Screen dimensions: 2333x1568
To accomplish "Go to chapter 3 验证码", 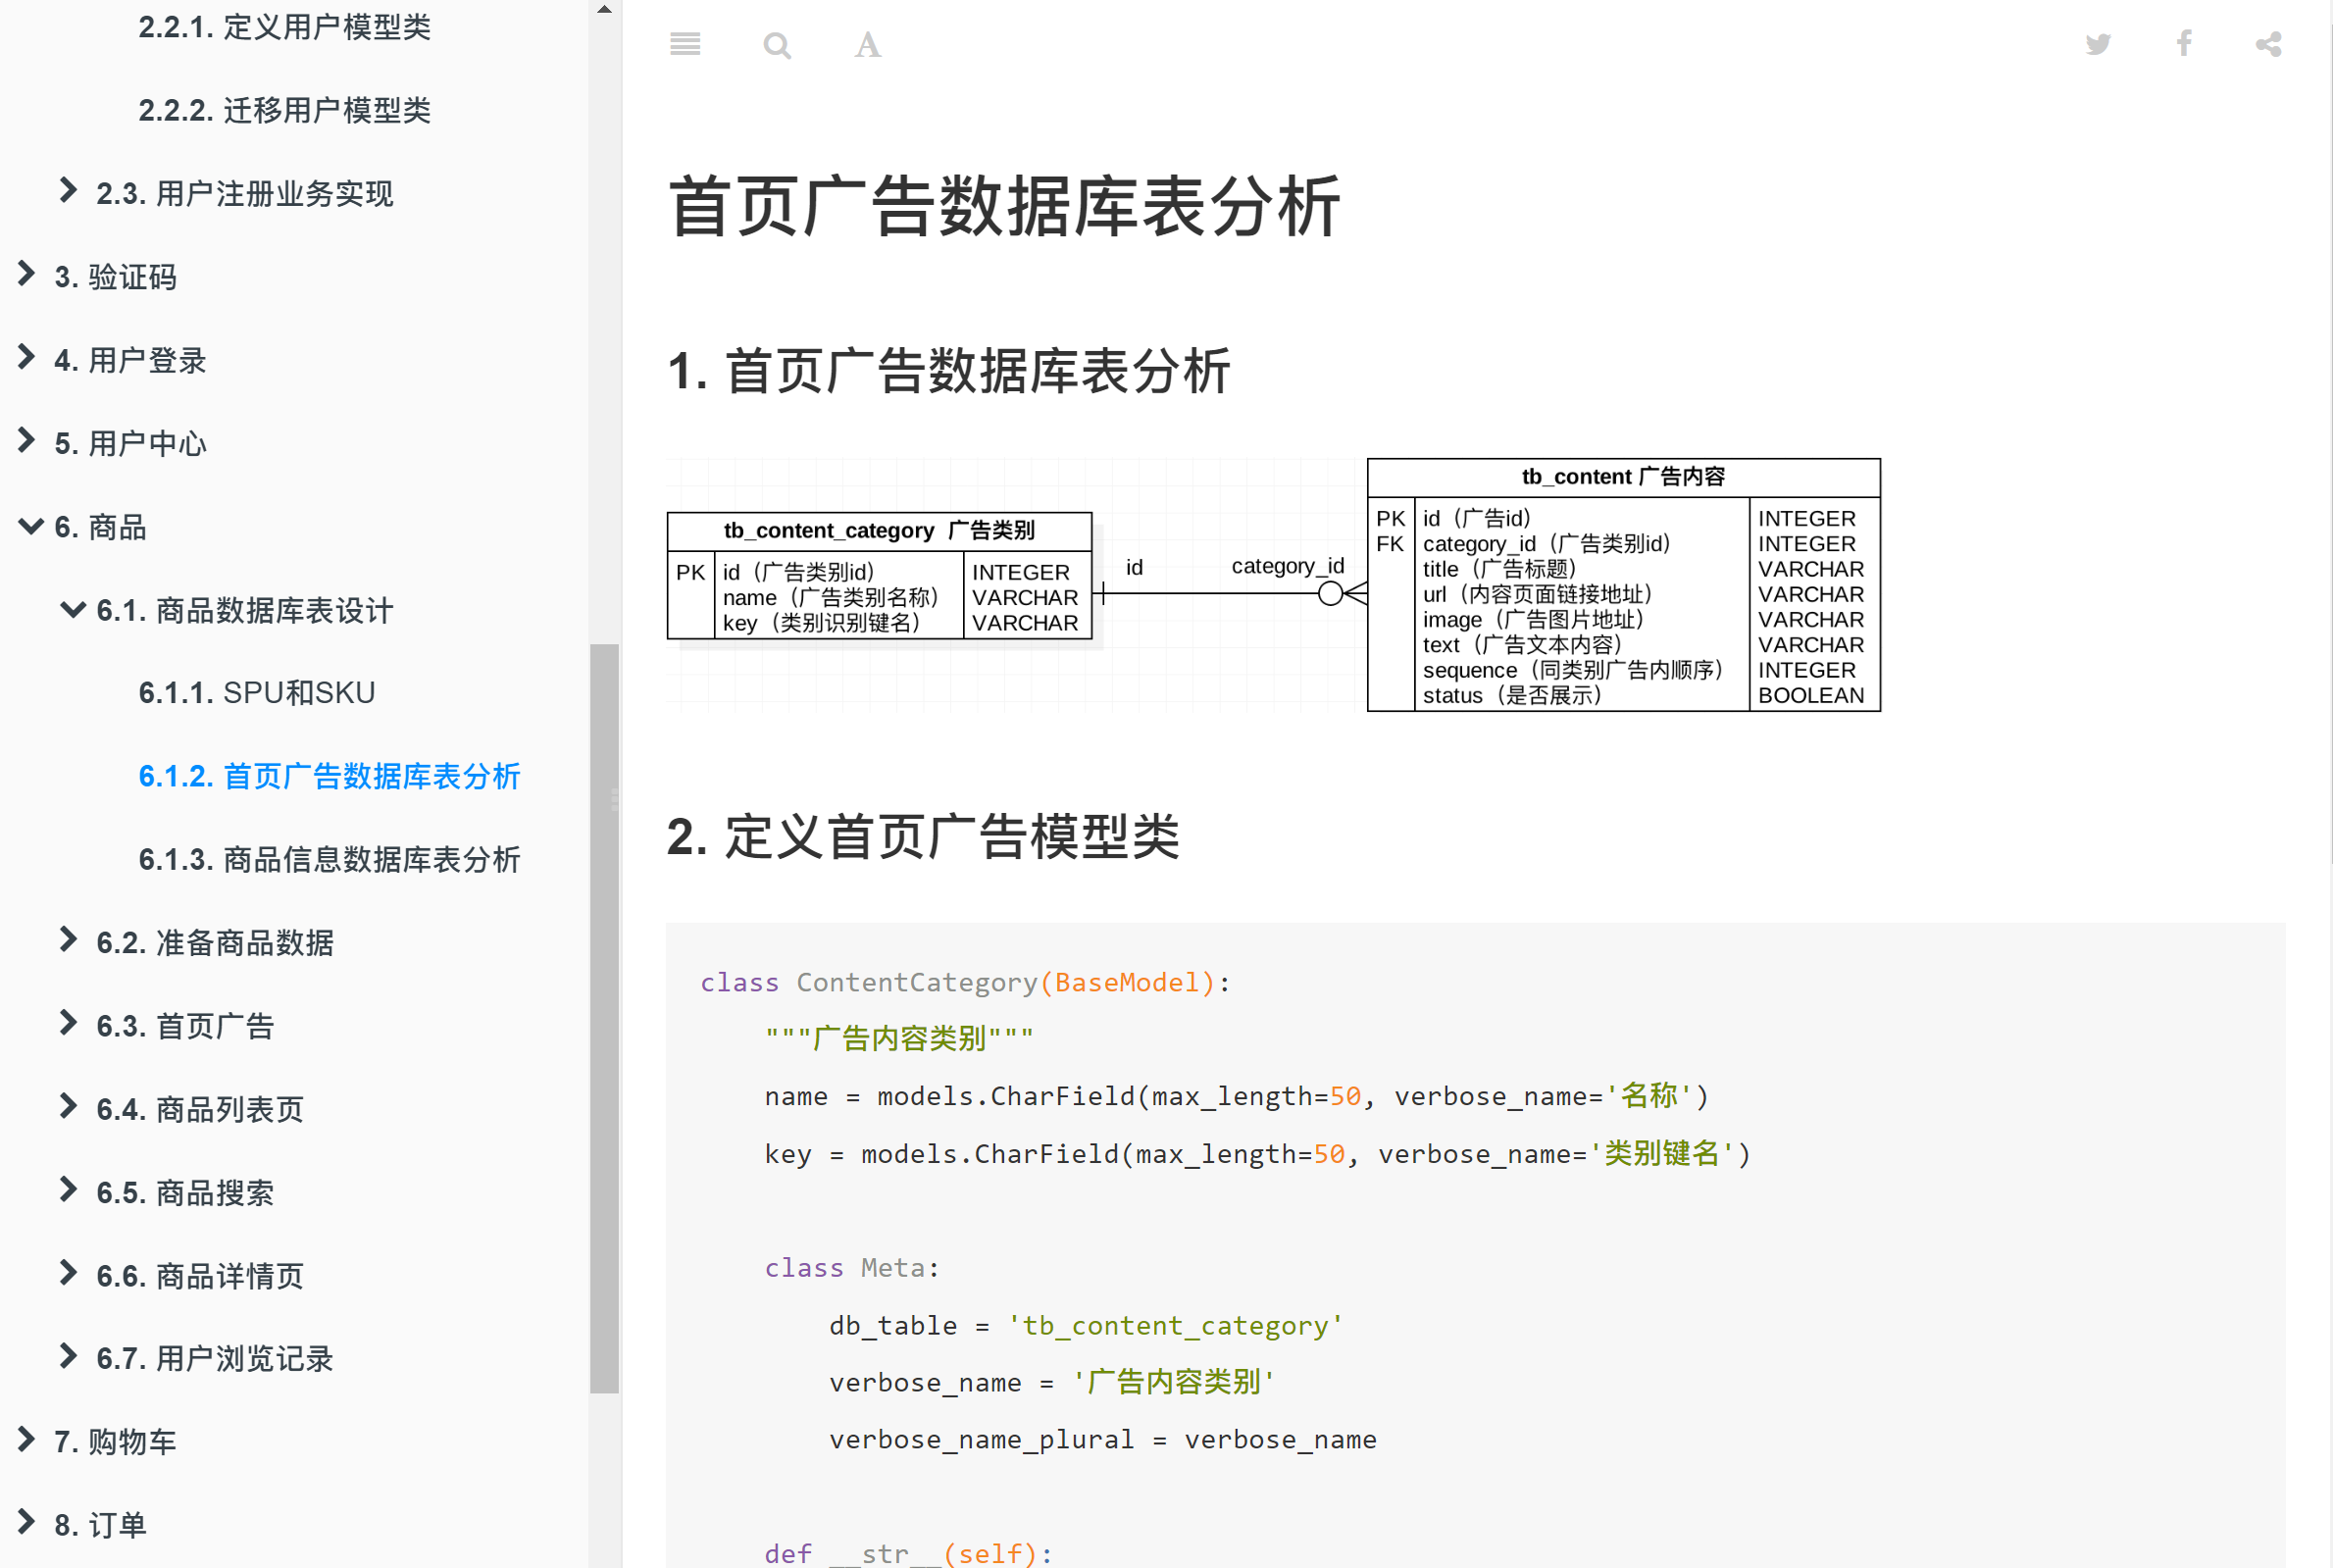I will (115, 277).
